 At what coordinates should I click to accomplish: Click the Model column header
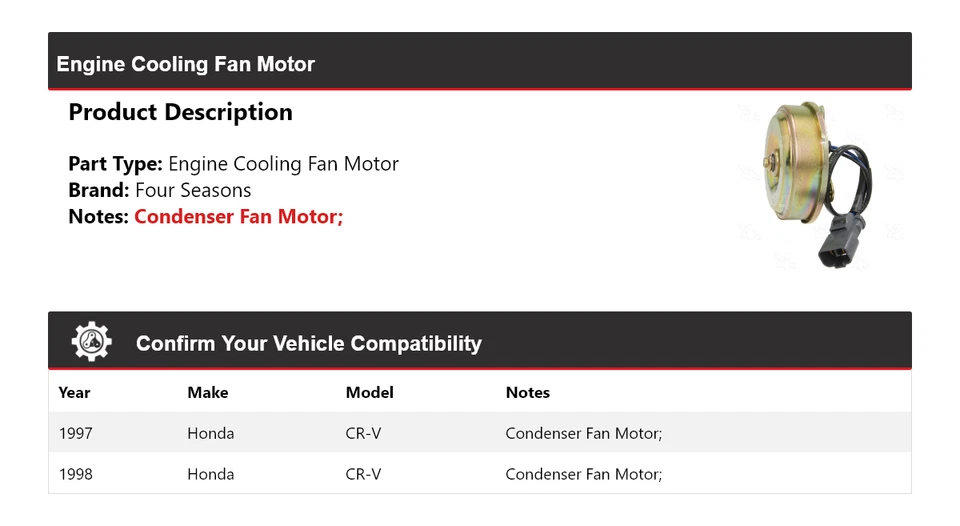point(369,393)
